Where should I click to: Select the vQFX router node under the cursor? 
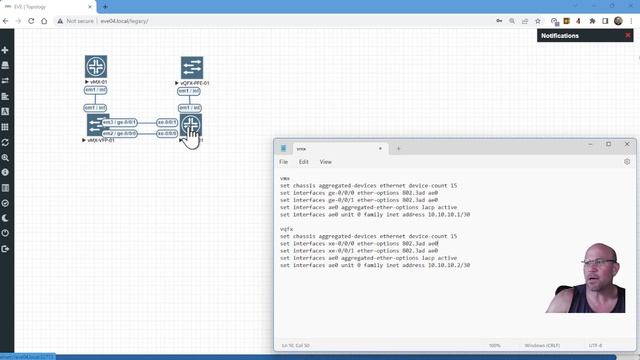(x=191, y=125)
